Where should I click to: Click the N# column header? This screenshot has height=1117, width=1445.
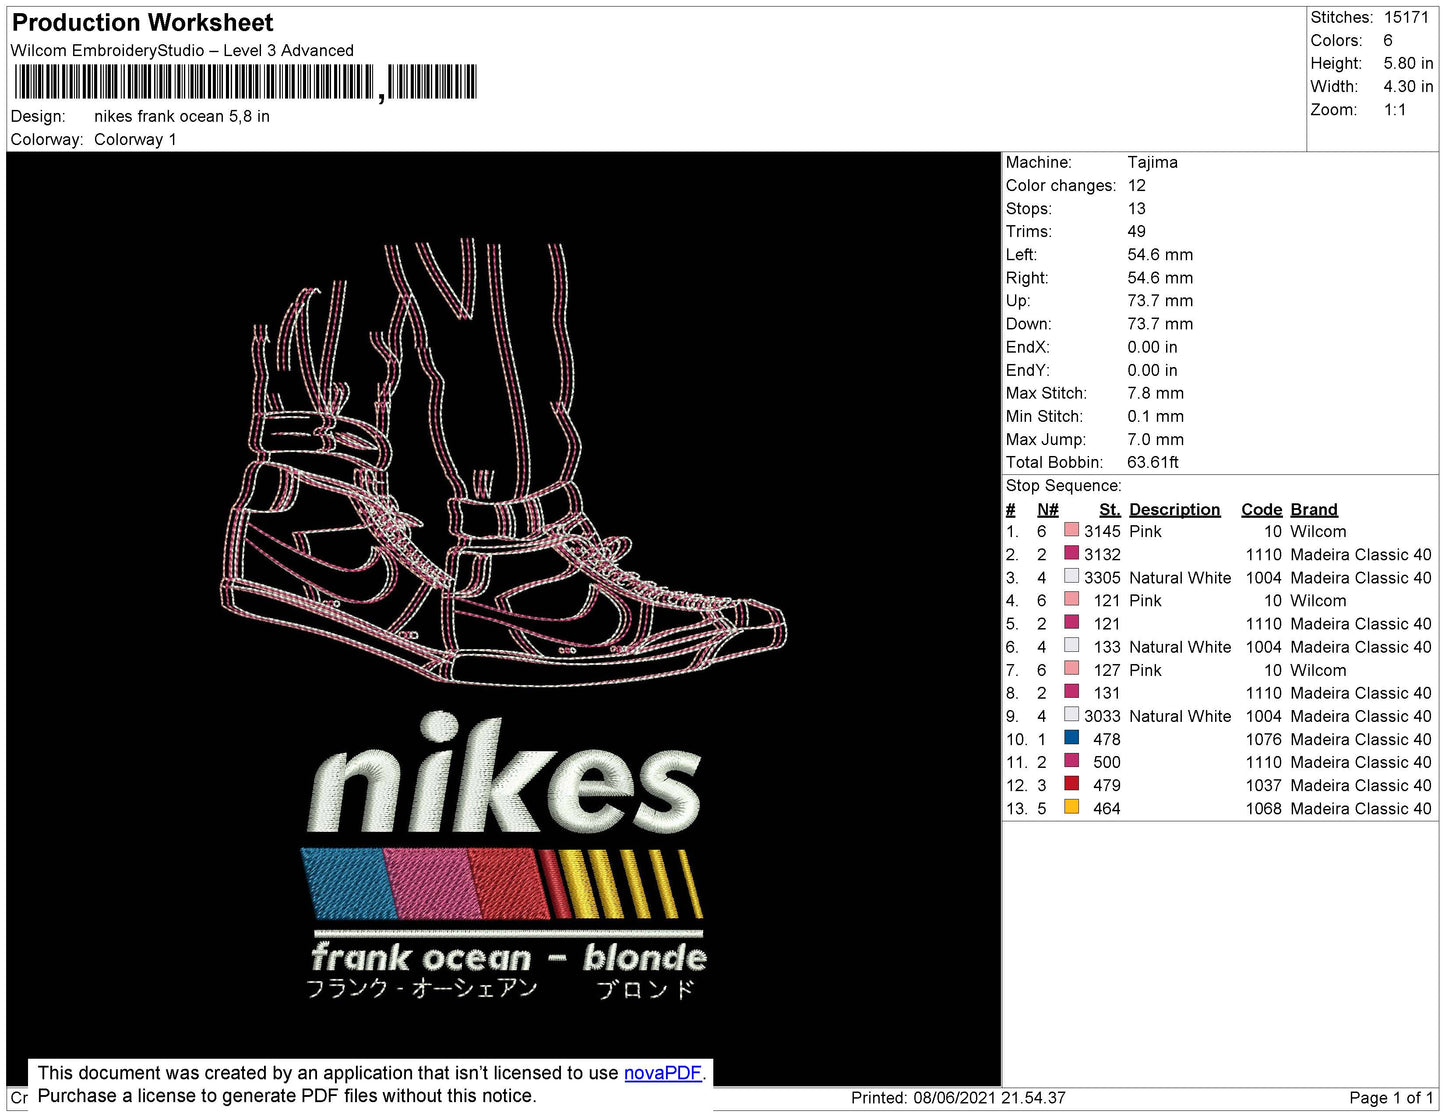point(1047,509)
